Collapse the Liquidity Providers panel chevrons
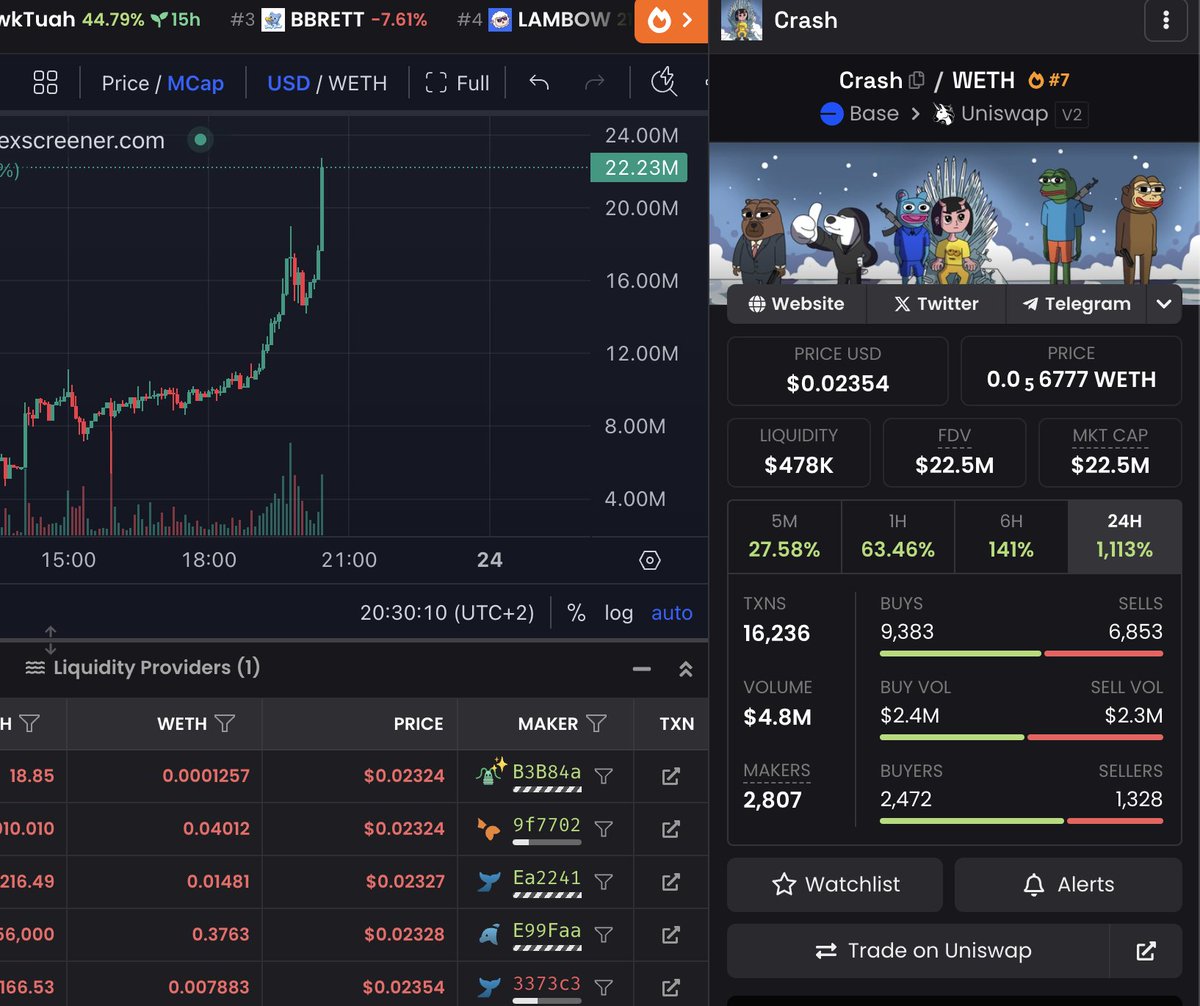 coord(686,669)
